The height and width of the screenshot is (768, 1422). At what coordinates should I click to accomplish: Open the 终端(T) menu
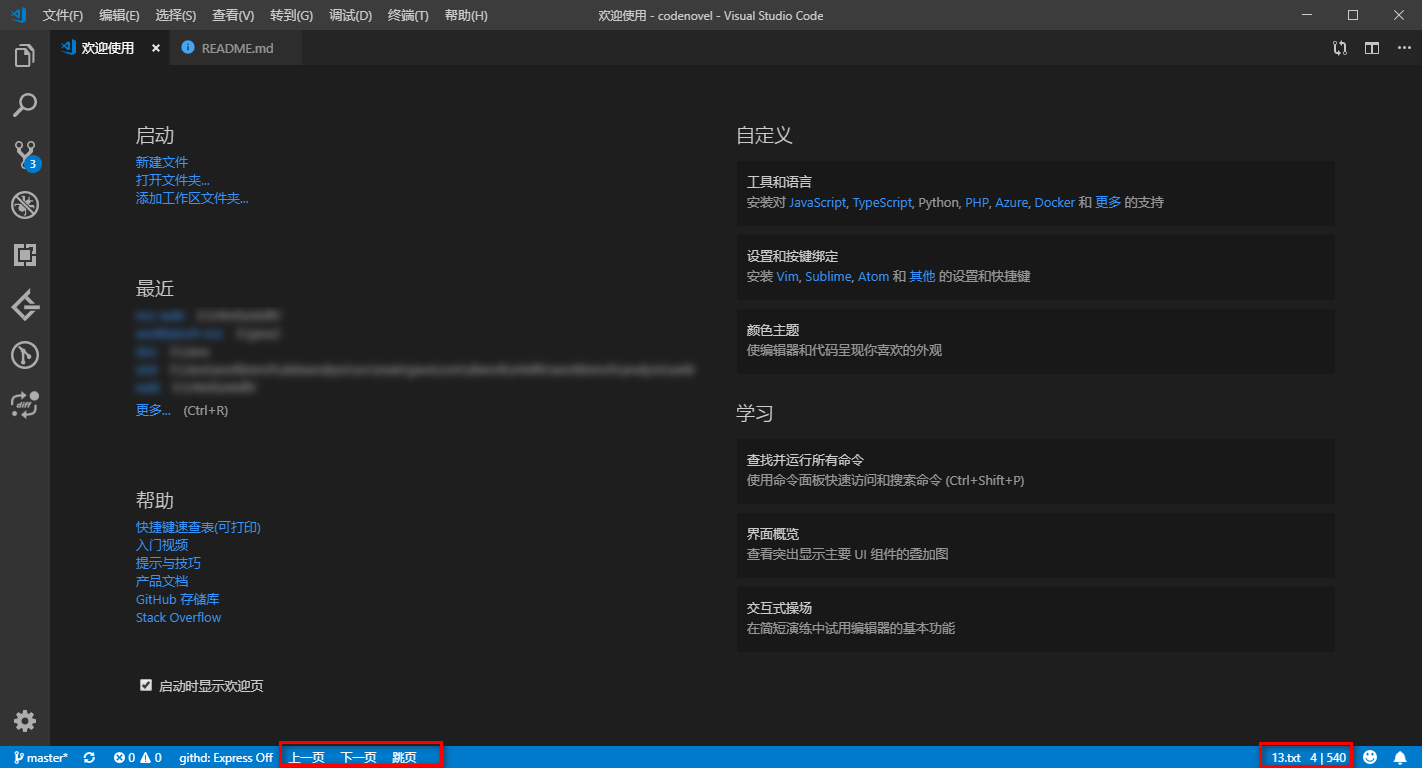coord(408,16)
